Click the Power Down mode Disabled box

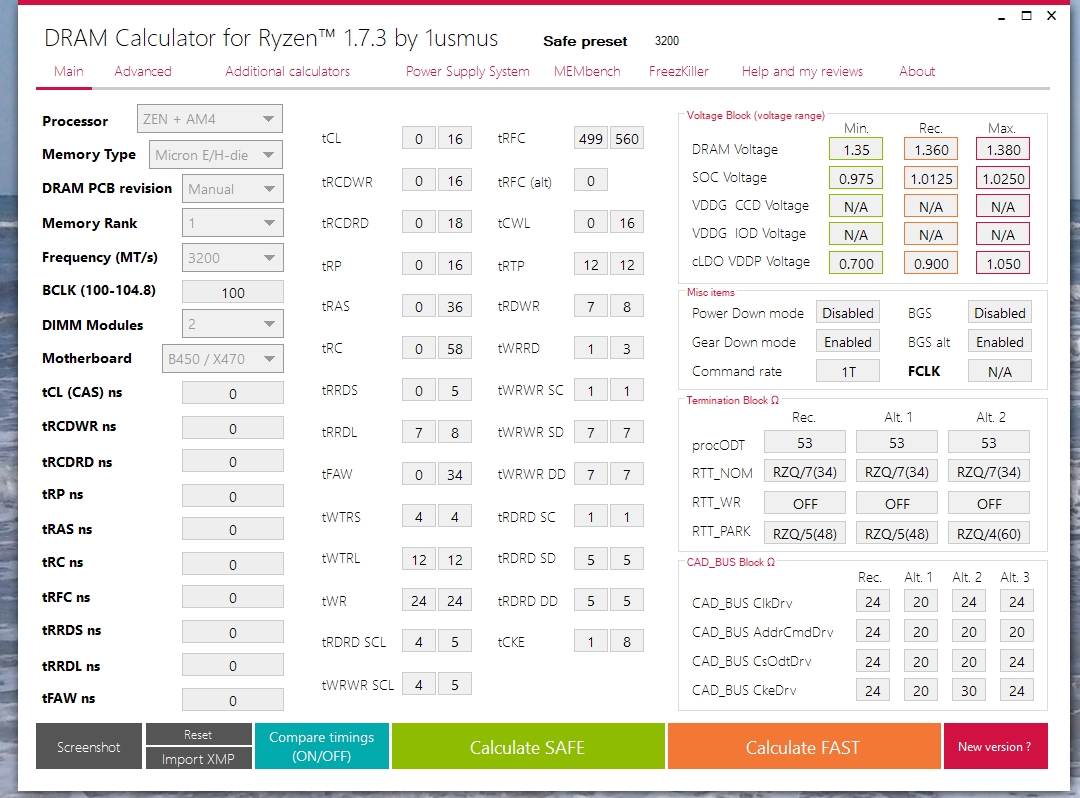click(x=848, y=313)
